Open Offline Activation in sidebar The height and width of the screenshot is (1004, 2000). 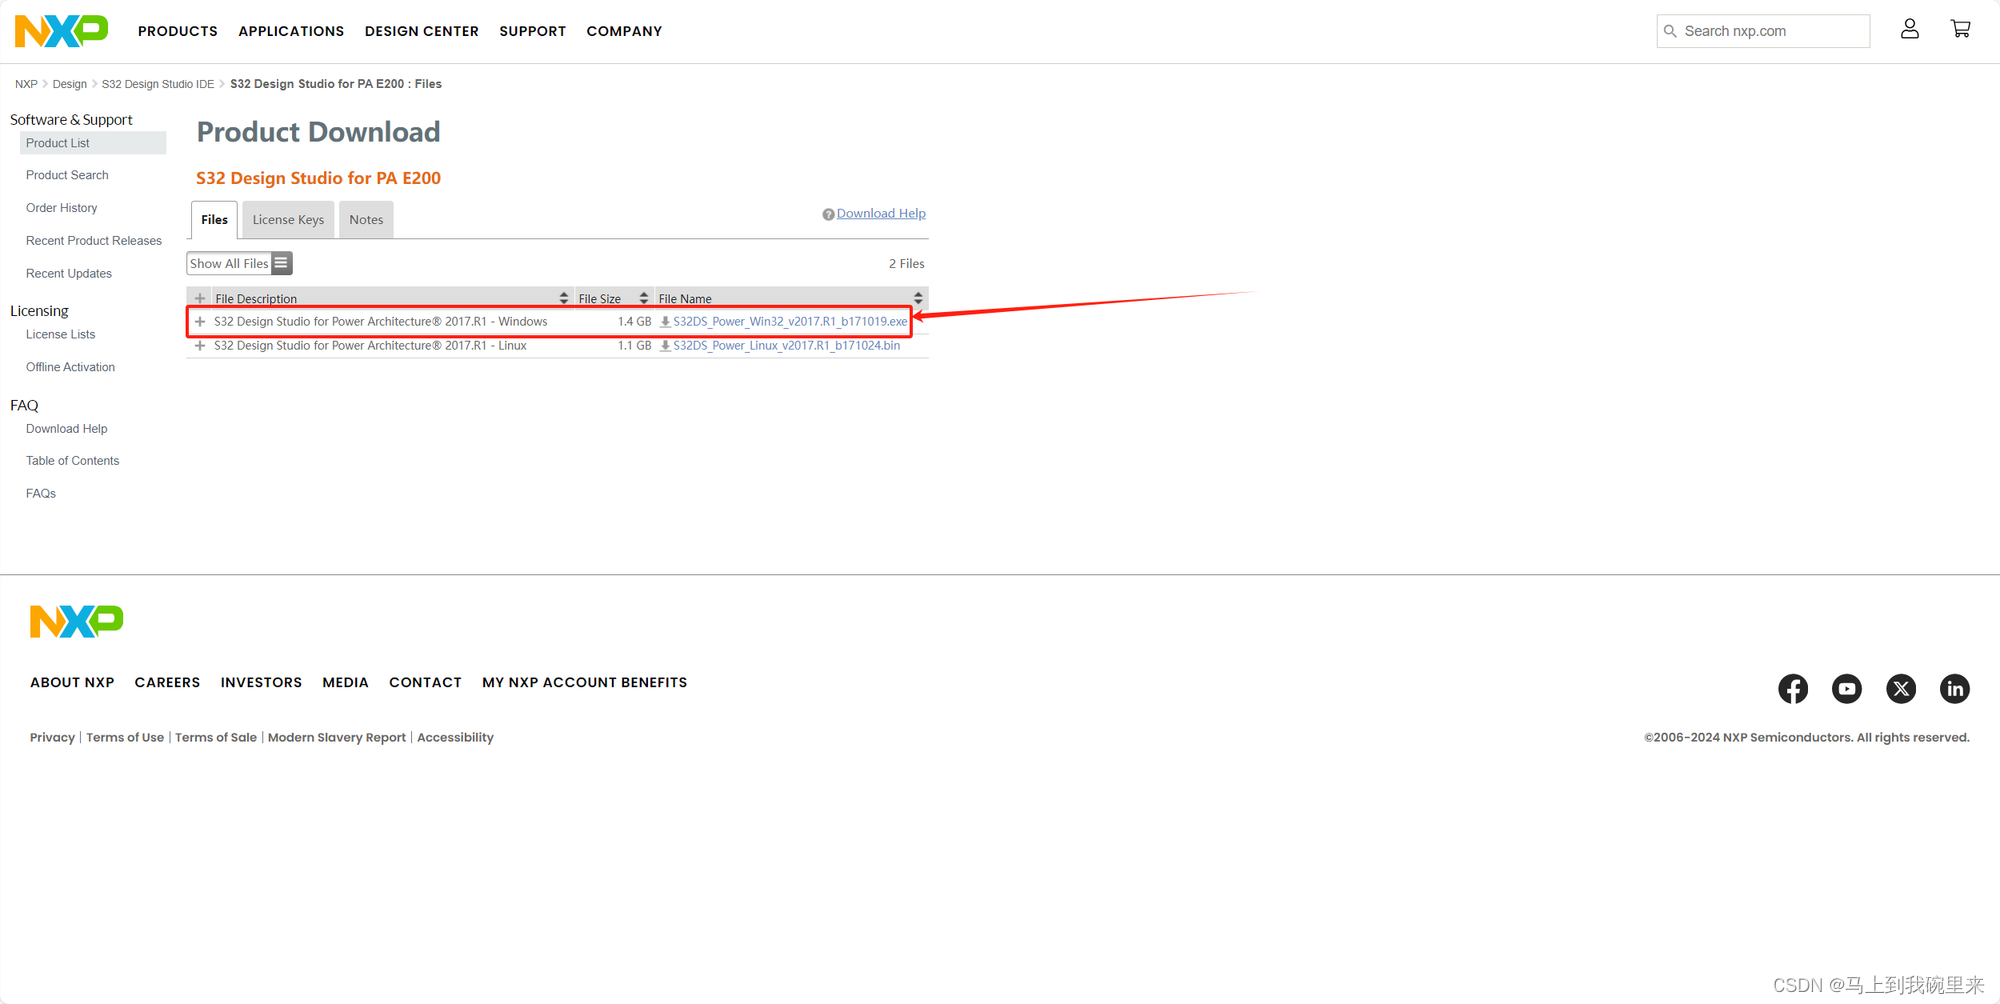(70, 368)
